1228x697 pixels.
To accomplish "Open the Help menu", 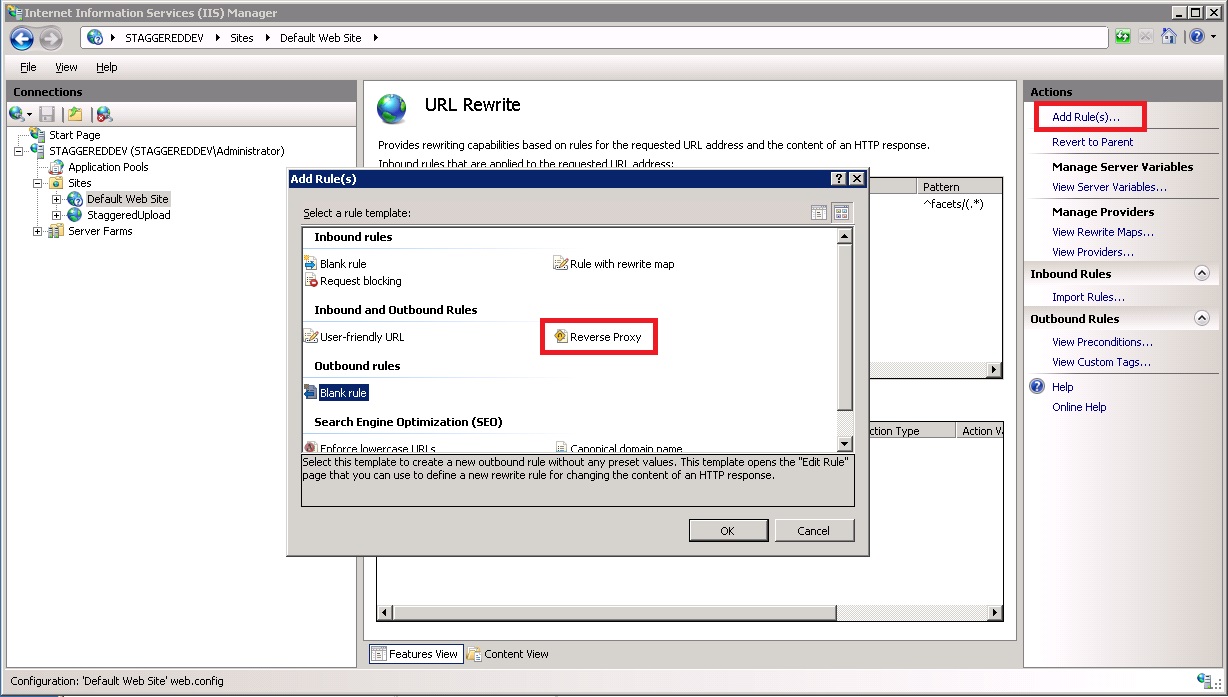I will tap(107, 67).
